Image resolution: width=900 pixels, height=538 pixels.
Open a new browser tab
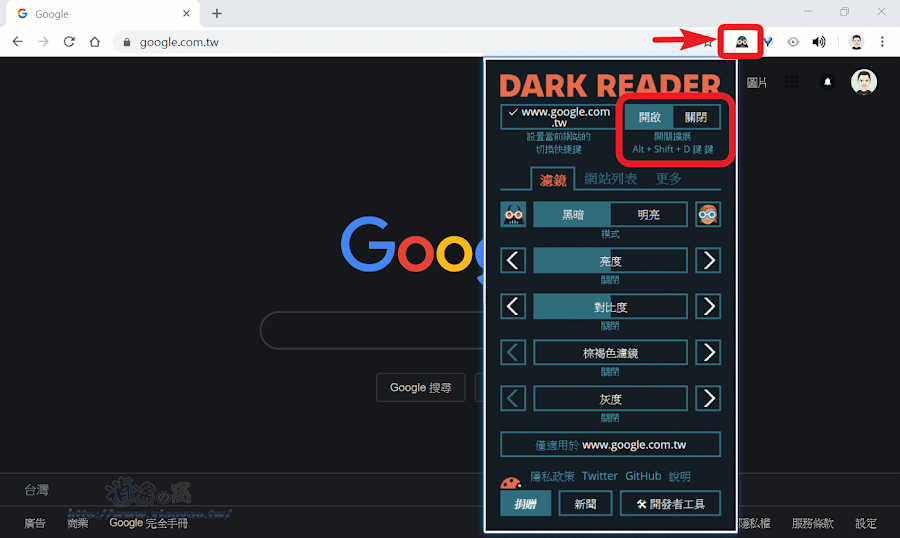tap(216, 13)
